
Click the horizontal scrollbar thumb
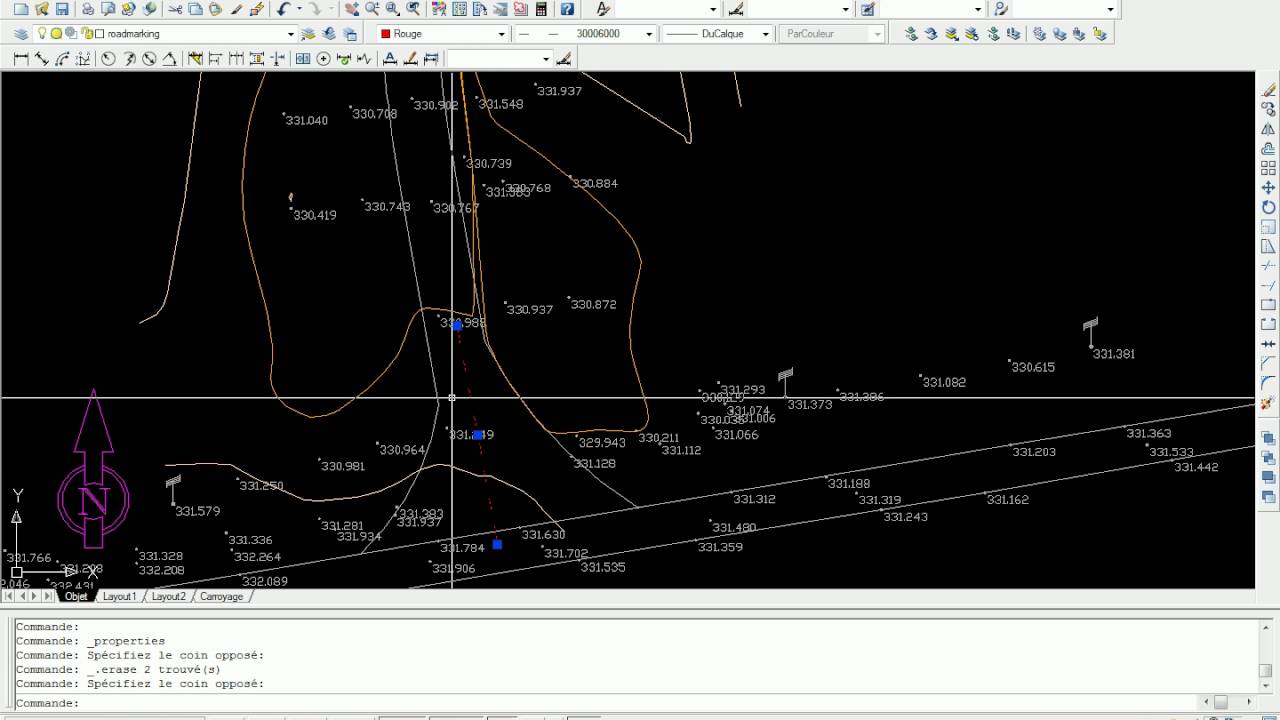pyautogui.click(x=1221, y=702)
